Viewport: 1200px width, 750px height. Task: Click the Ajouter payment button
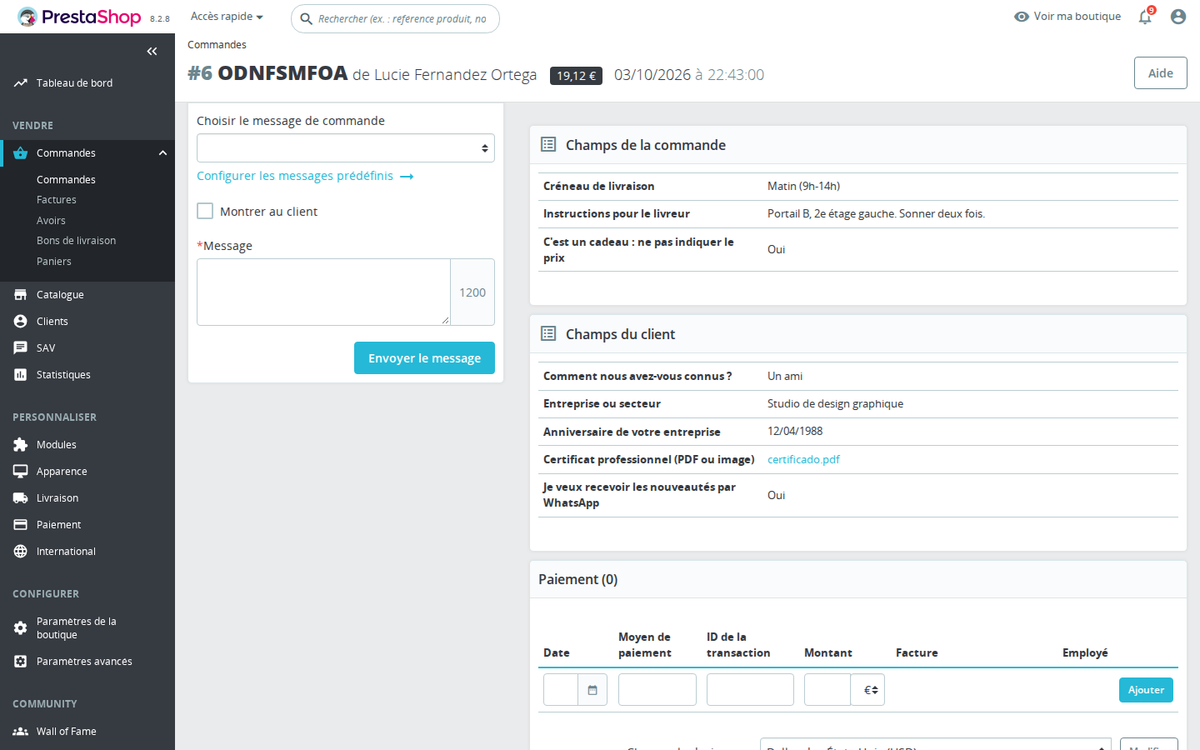1146,690
